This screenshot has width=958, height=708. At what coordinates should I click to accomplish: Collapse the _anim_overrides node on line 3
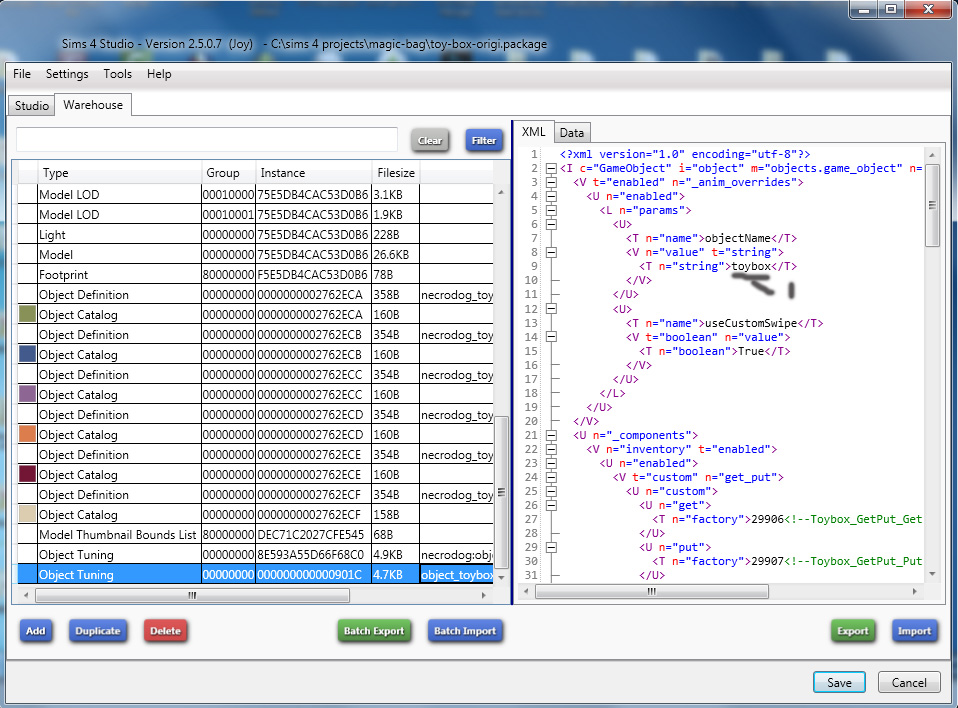[x=551, y=183]
